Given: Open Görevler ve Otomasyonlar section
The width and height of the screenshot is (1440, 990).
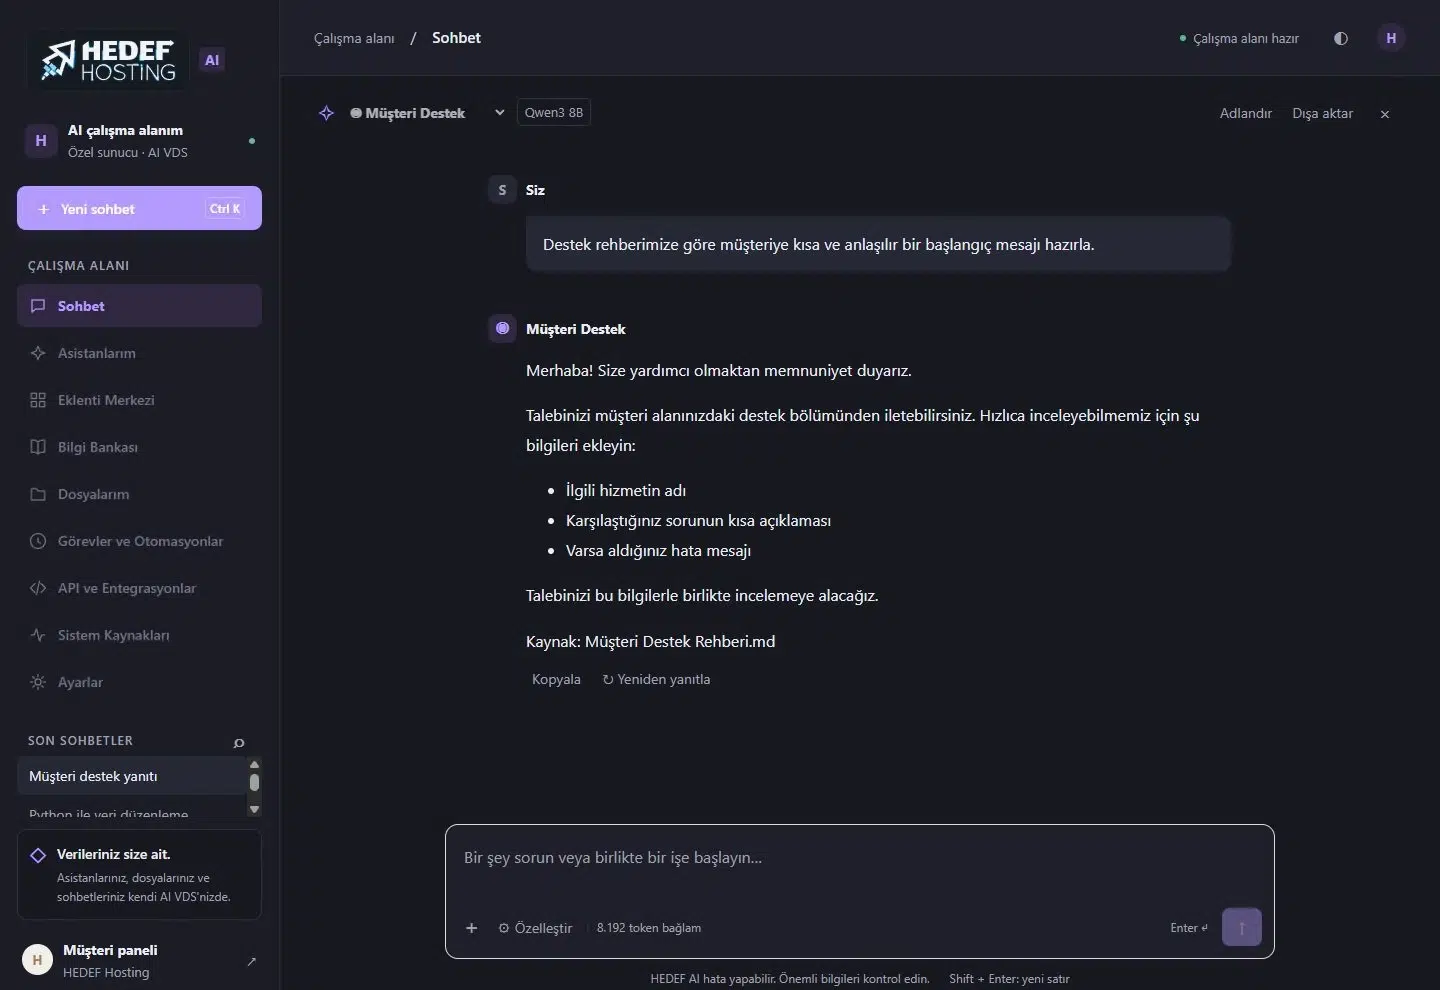Looking at the screenshot, I should point(139,541).
